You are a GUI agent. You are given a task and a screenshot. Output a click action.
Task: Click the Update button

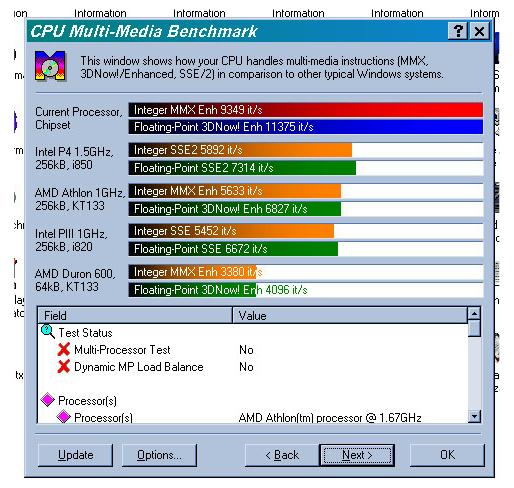click(75, 455)
